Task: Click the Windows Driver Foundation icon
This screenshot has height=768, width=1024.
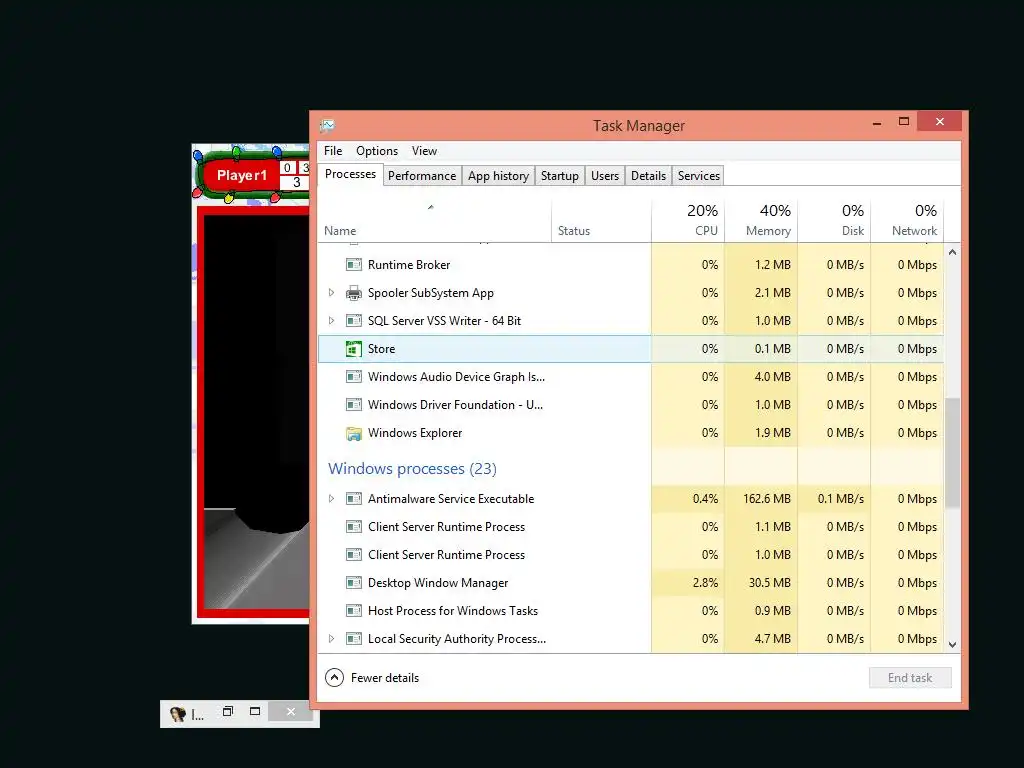Action: [x=353, y=405]
